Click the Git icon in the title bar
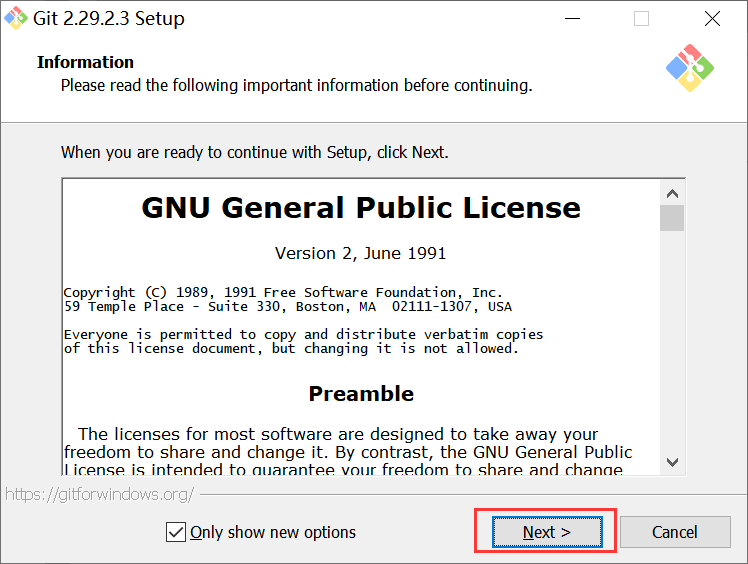Image resolution: width=748 pixels, height=564 pixels. click(x=16, y=18)
